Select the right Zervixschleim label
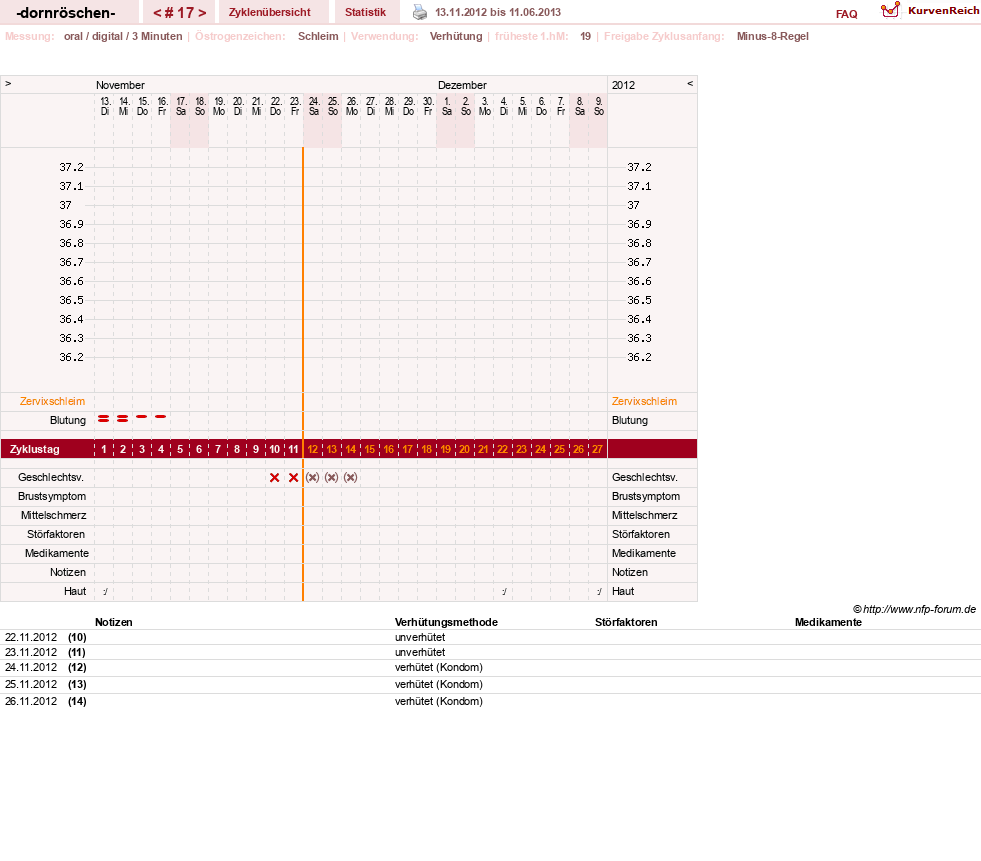The height and width of the screenshot is (861, 981). 644,401
